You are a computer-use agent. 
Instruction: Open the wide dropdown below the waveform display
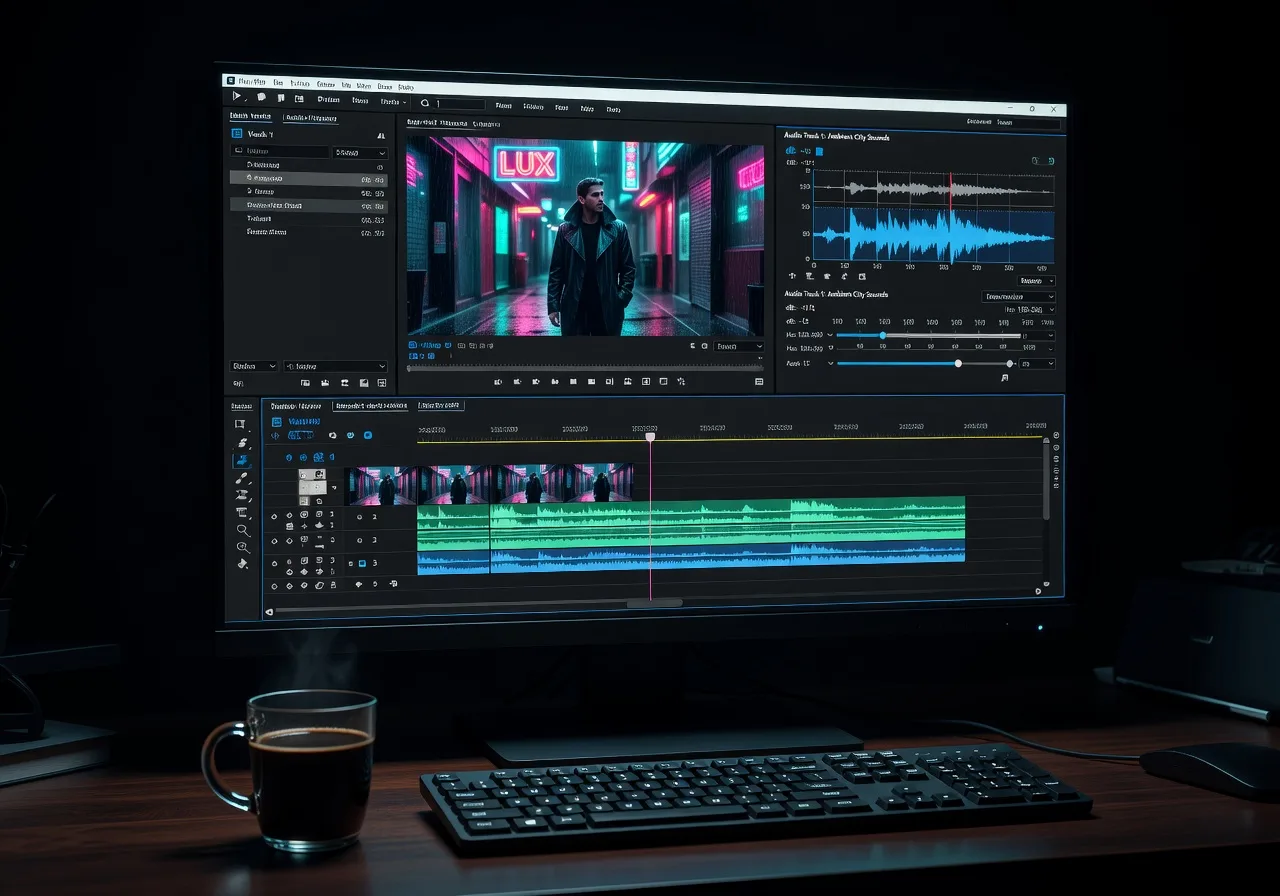(1018, 297)
